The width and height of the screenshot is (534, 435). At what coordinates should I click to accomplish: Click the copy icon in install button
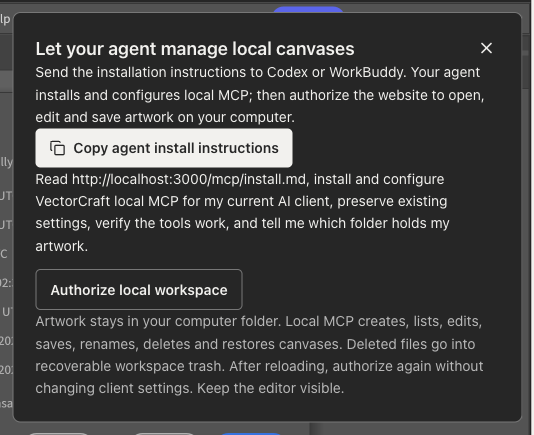point(58,148)
